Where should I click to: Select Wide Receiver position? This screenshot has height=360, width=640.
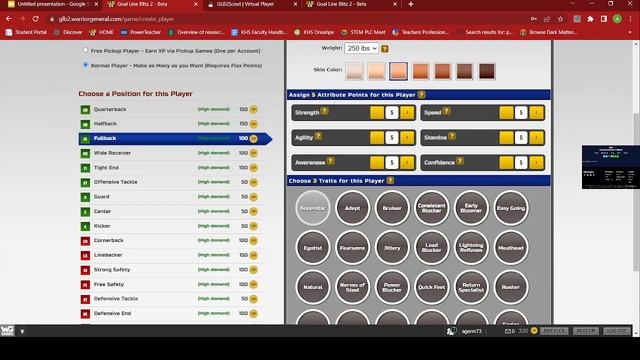point(171,153)
